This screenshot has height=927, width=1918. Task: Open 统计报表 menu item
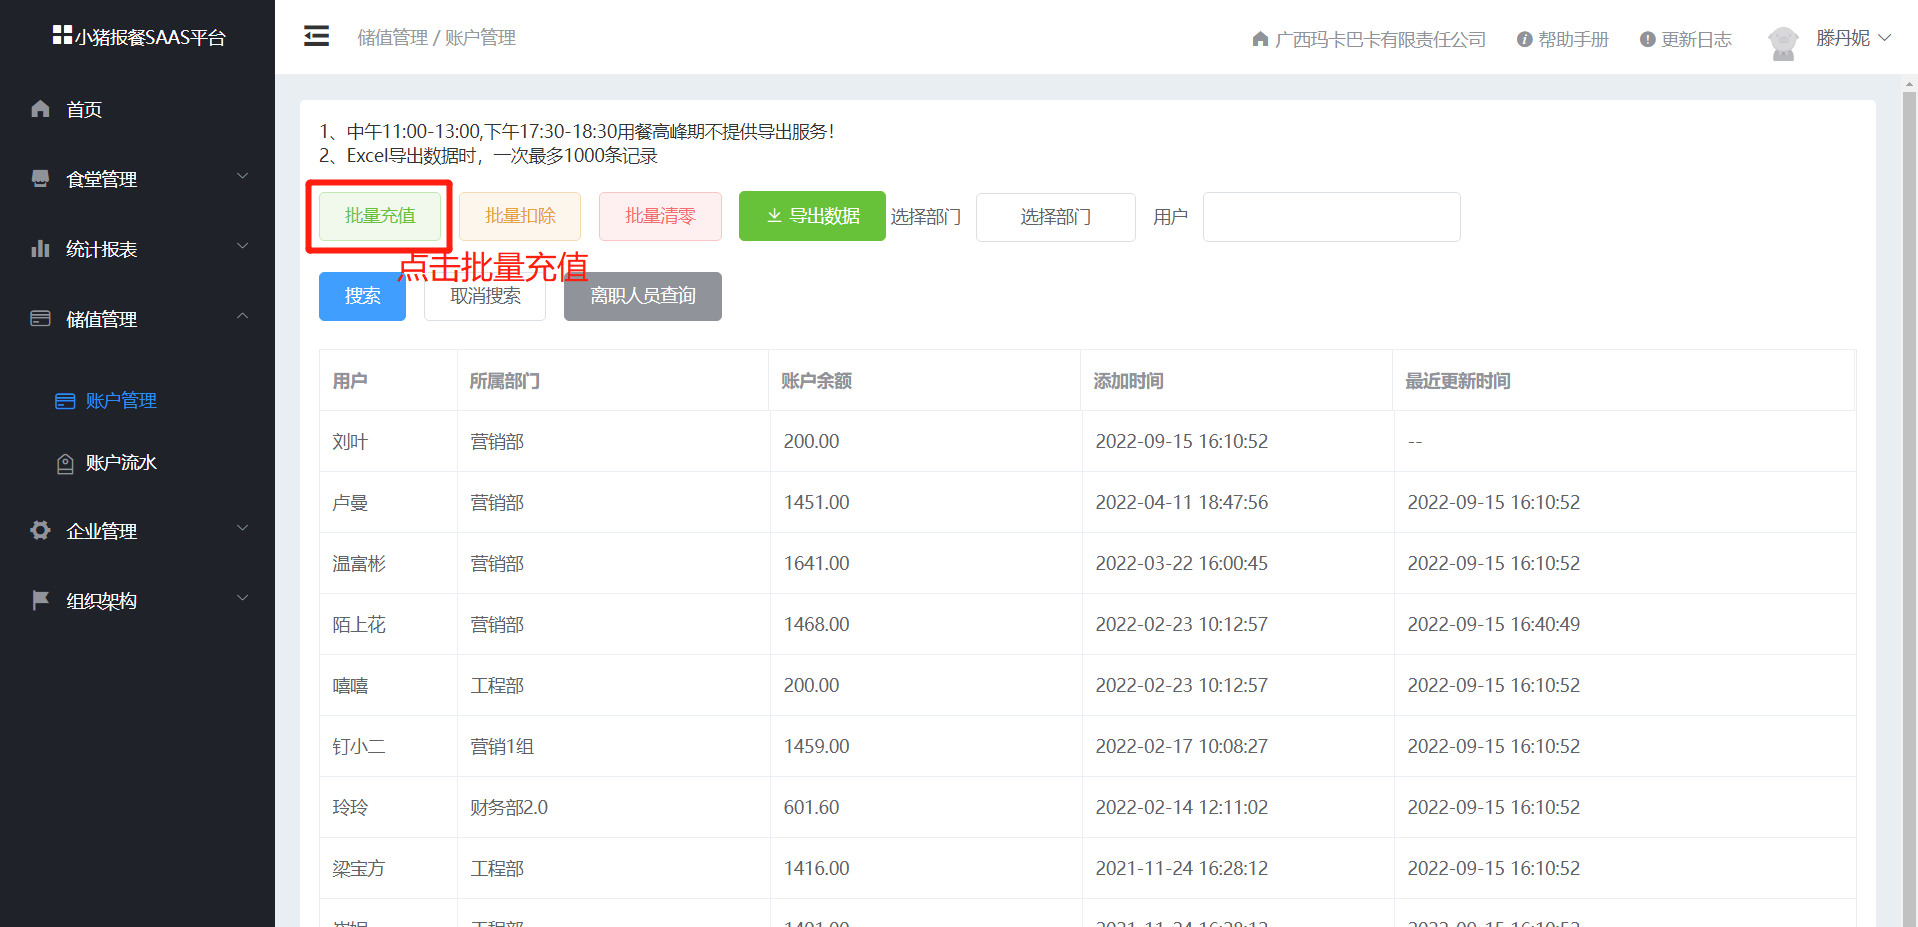101,250
